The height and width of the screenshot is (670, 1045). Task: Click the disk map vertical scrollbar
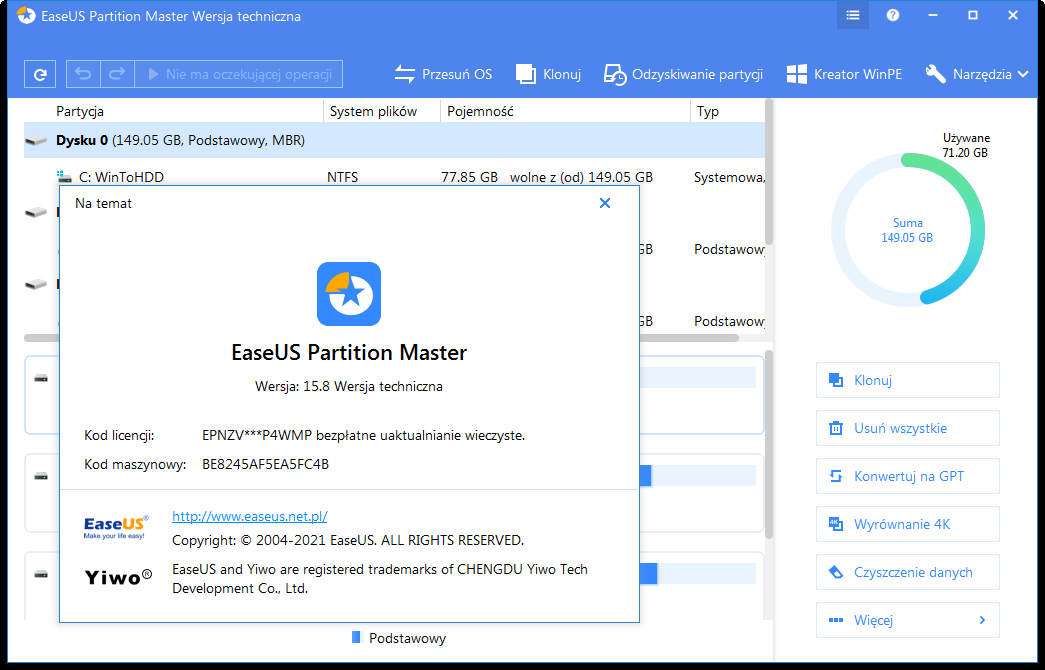pyautogui.click(x=769, y=445)
